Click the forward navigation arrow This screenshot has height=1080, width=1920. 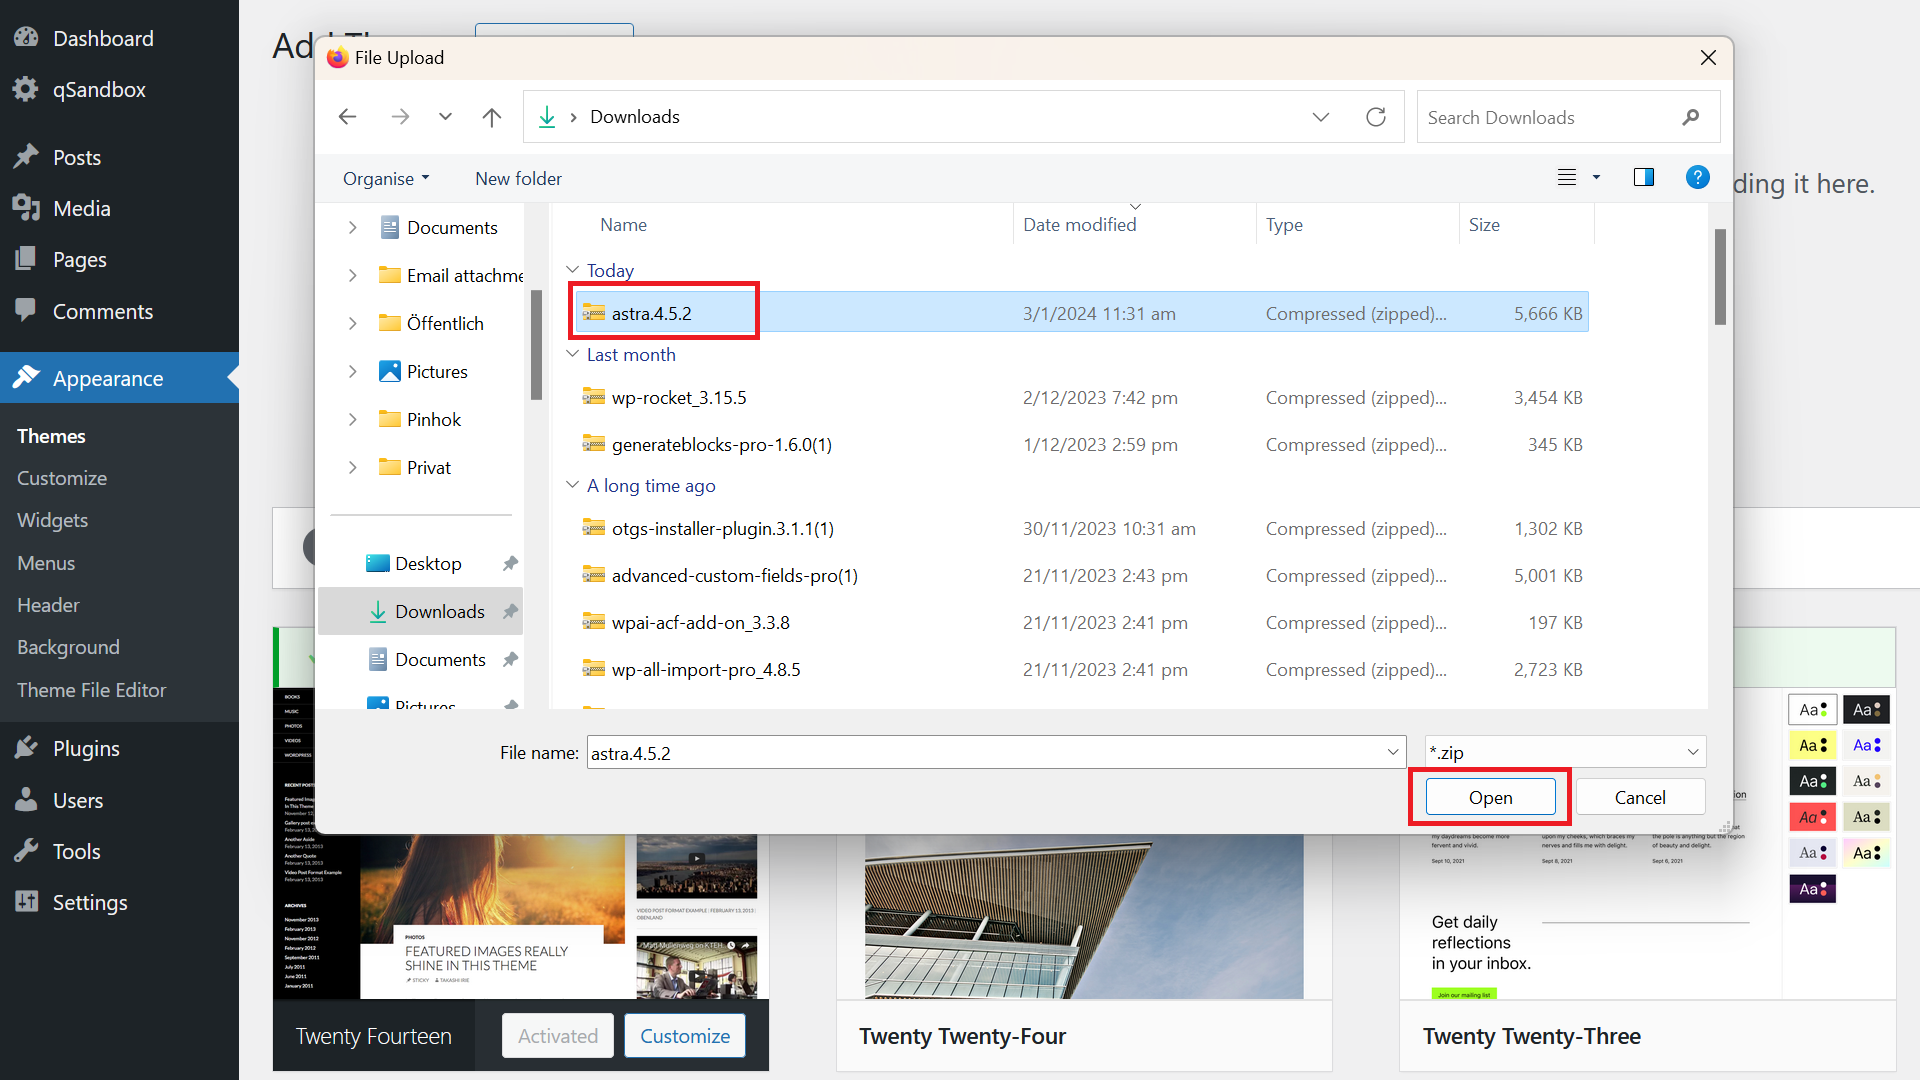click(400, 117)
